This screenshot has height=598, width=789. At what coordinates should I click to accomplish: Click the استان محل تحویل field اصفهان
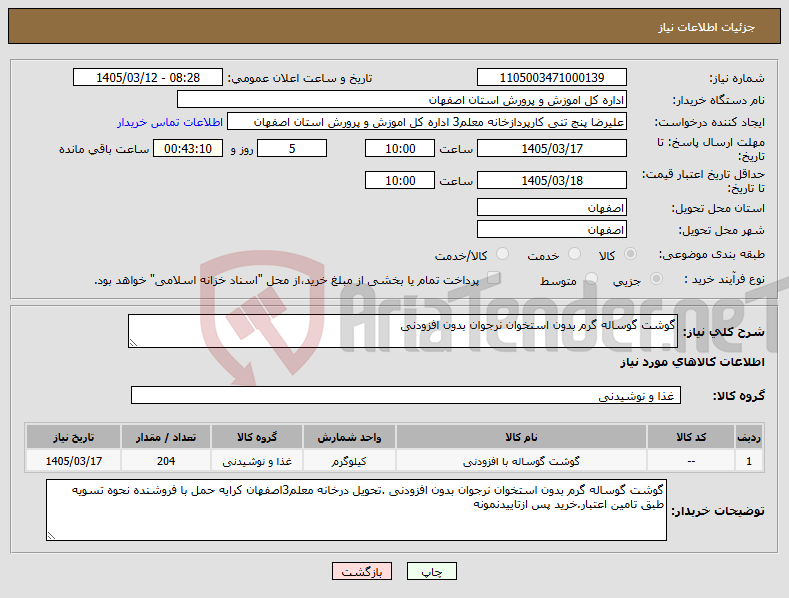click(x=551, y=207)
